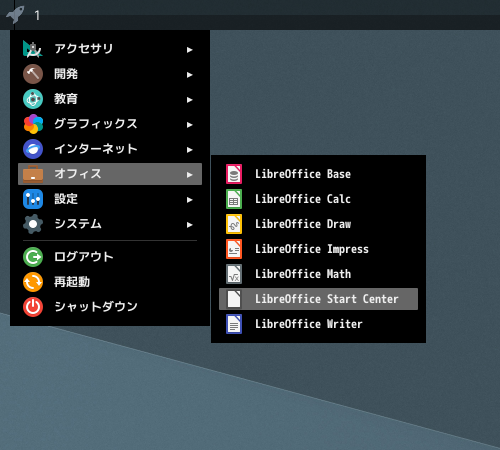Click the orange 再起動 restart icon
500x450 pixels.
pyautogui.click(x=33, y=282)
